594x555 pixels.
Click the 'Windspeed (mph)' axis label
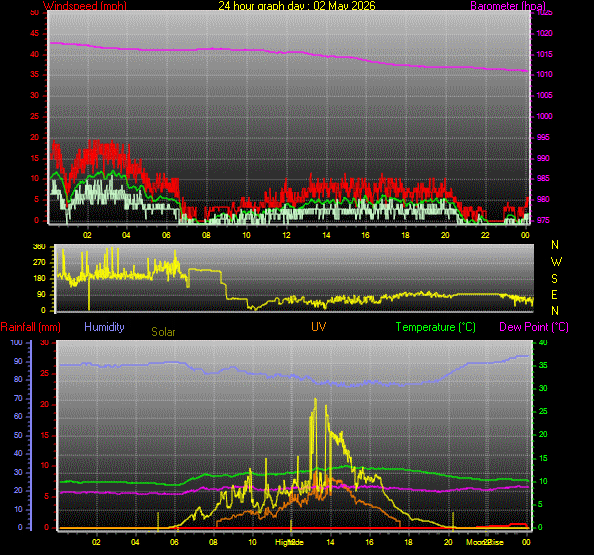(x=85, y=6)
